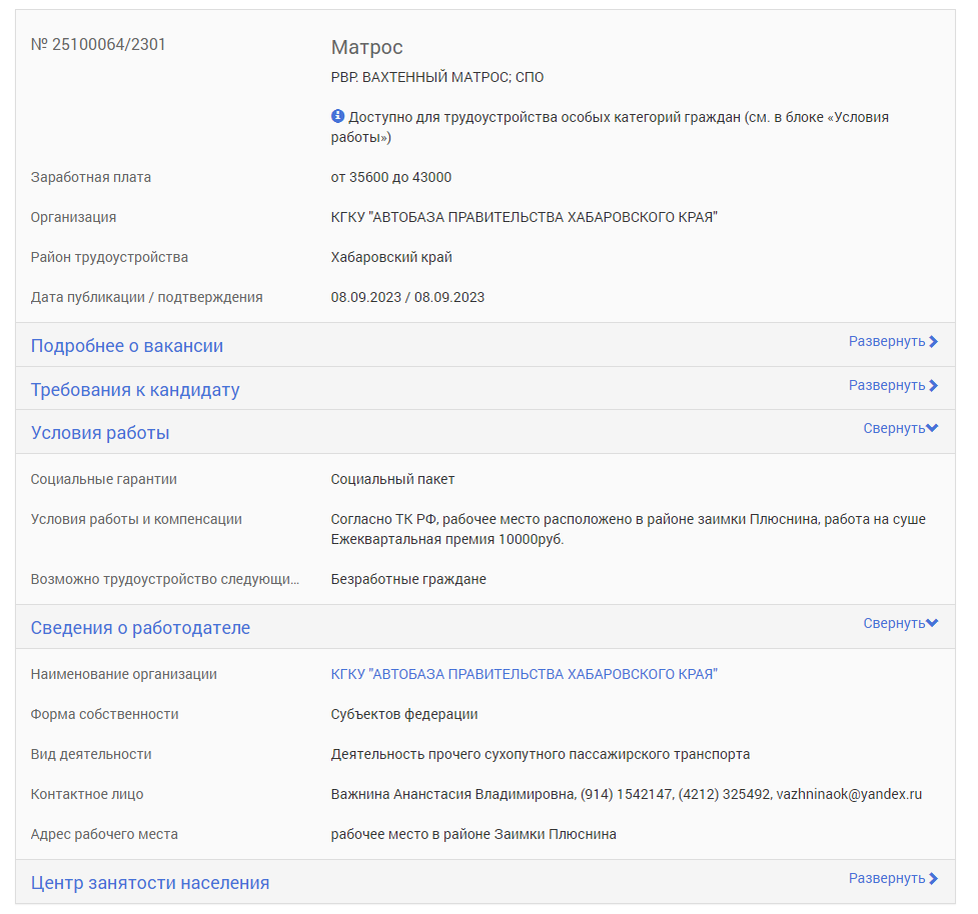Select the Условия работы section heading
This screenshot has height=914, width=978.
point(100,432)
